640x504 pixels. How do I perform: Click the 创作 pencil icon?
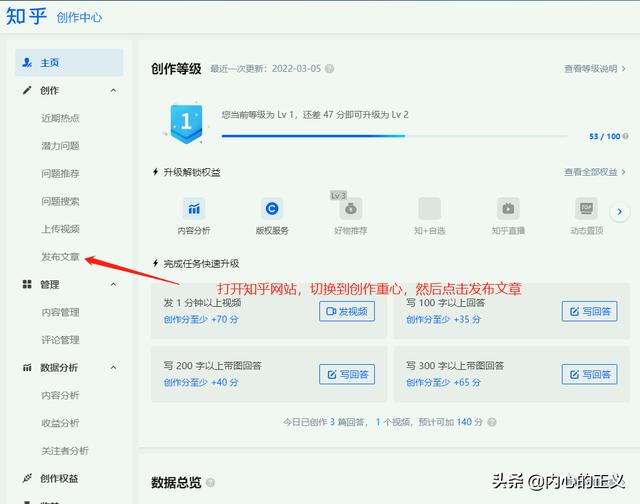(x=27, y=90)
